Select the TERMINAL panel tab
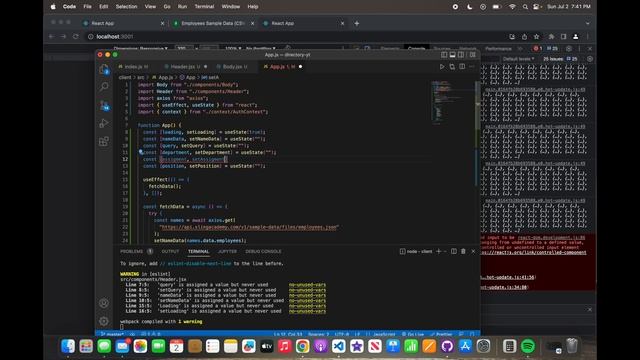This screenshot has height=360, width=640. [x=198, y=251]
